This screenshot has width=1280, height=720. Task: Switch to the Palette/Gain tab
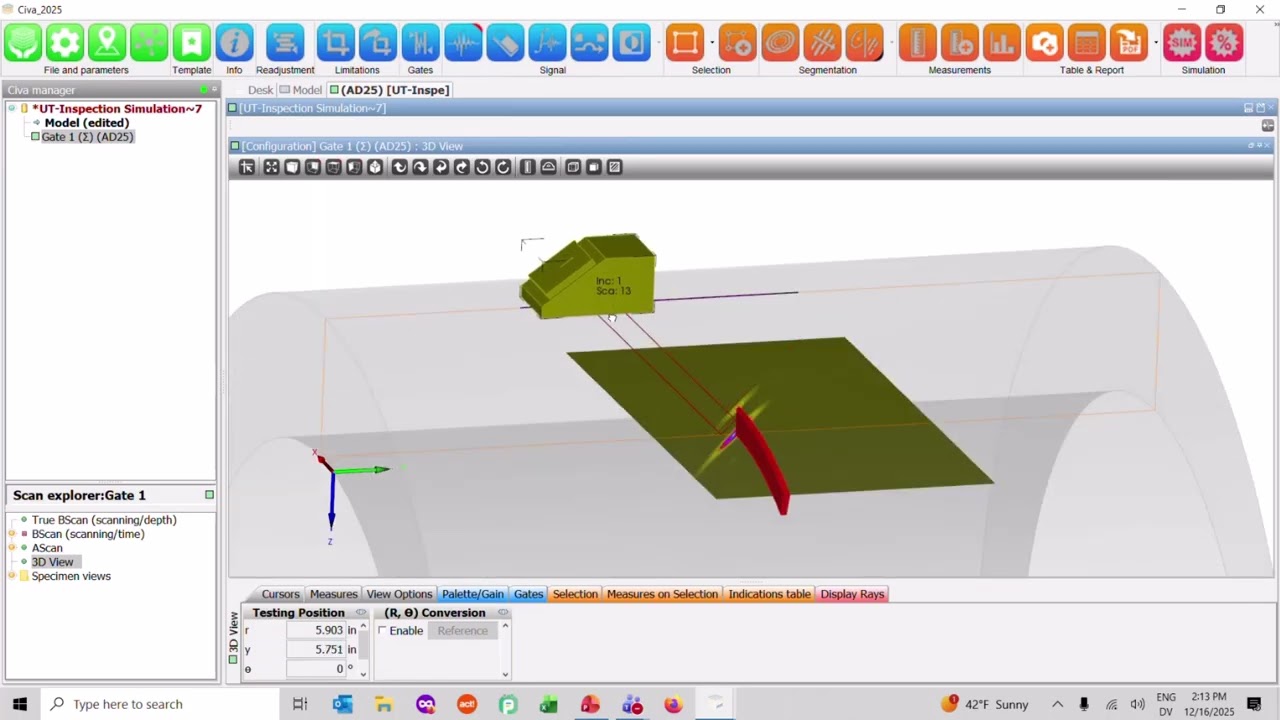[473, 594]
